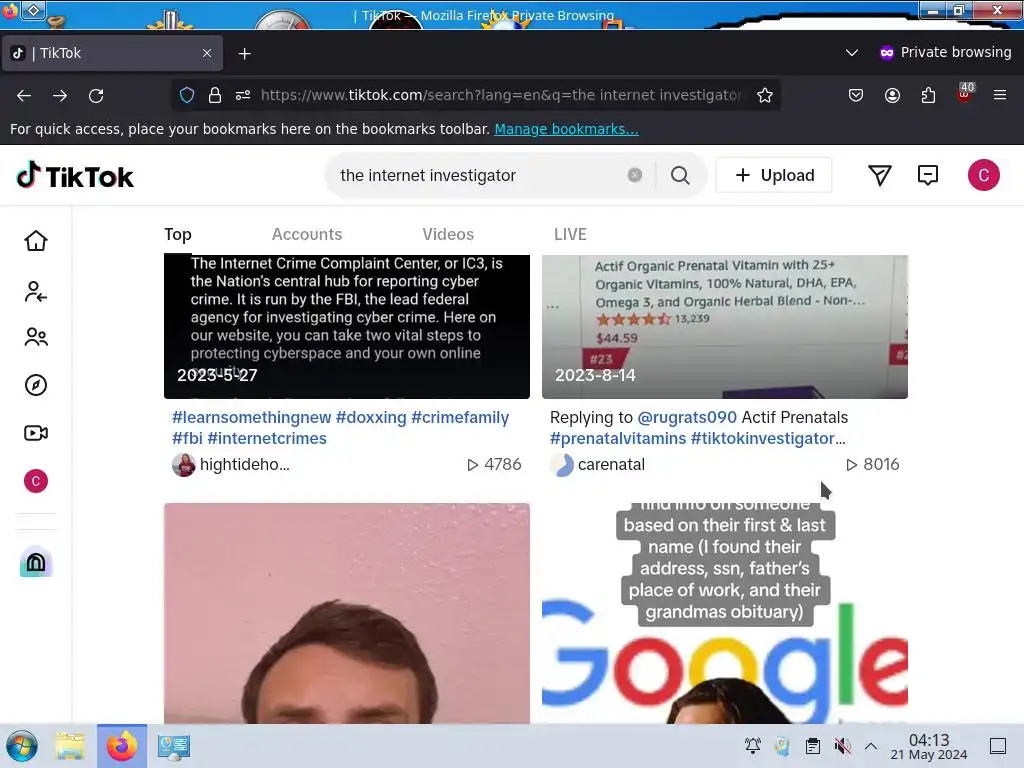Open the list all tabs dropdown
Viewport: 1024px width, 768px height.
click(852, 52)
